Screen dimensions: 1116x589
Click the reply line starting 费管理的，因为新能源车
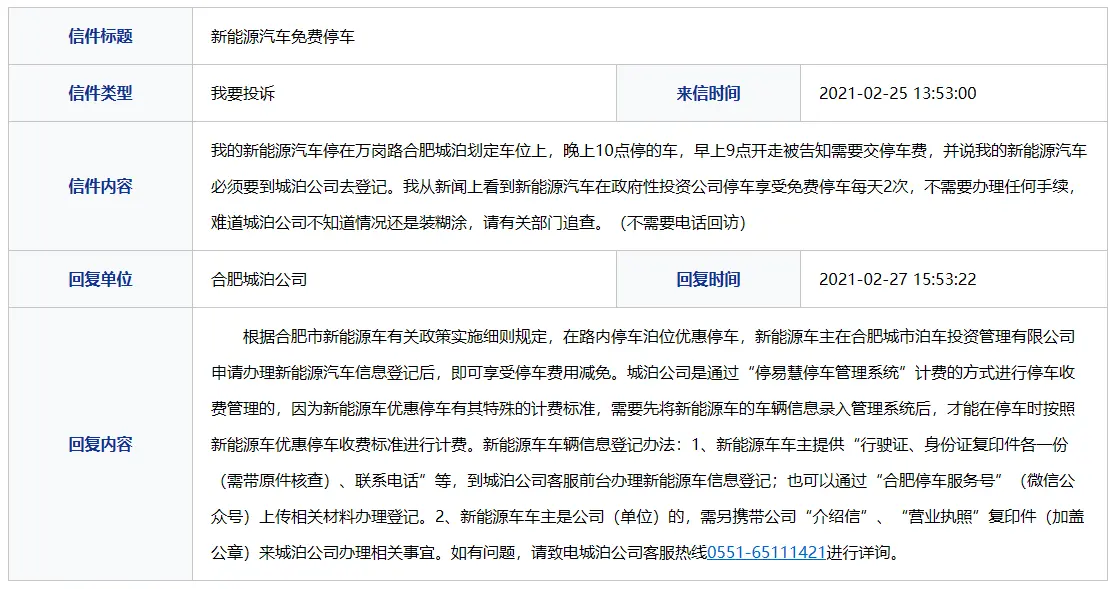click(643, 409)
